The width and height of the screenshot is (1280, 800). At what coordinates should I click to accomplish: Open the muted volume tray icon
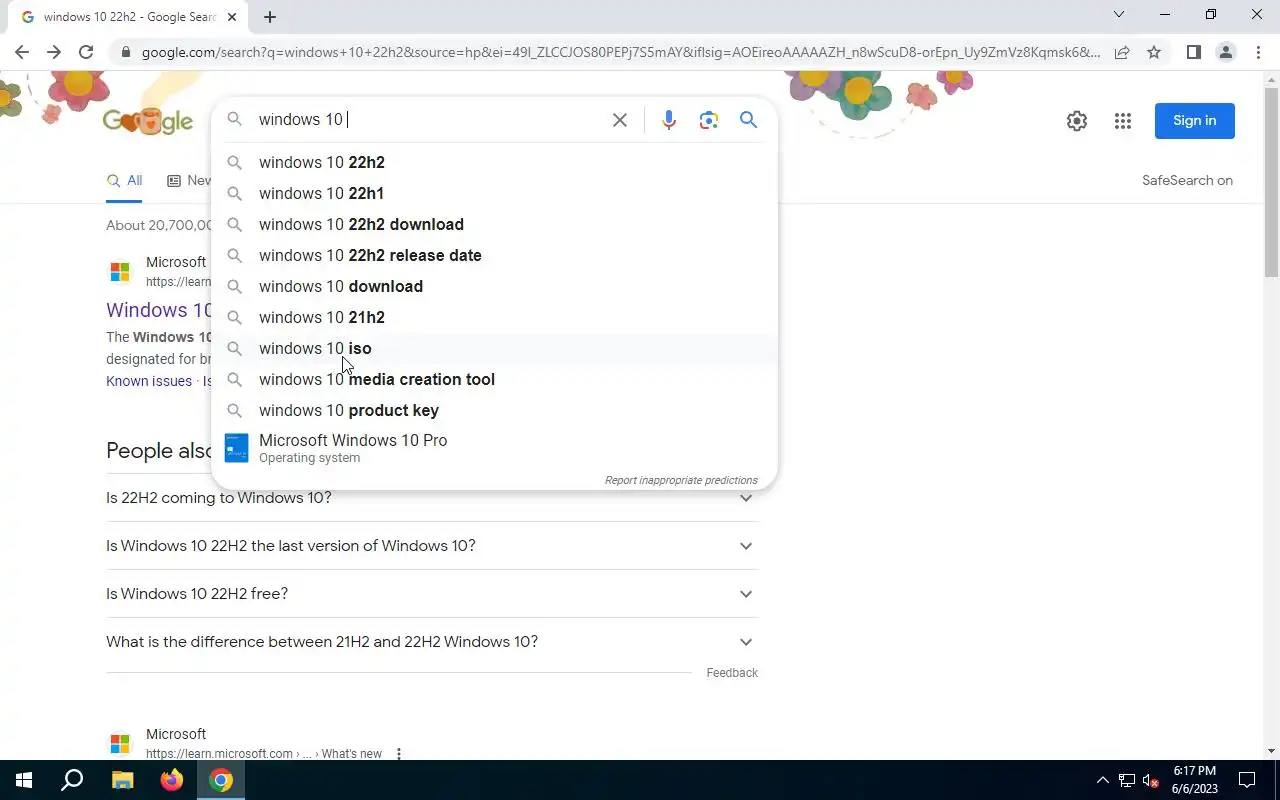(1151, 780)
